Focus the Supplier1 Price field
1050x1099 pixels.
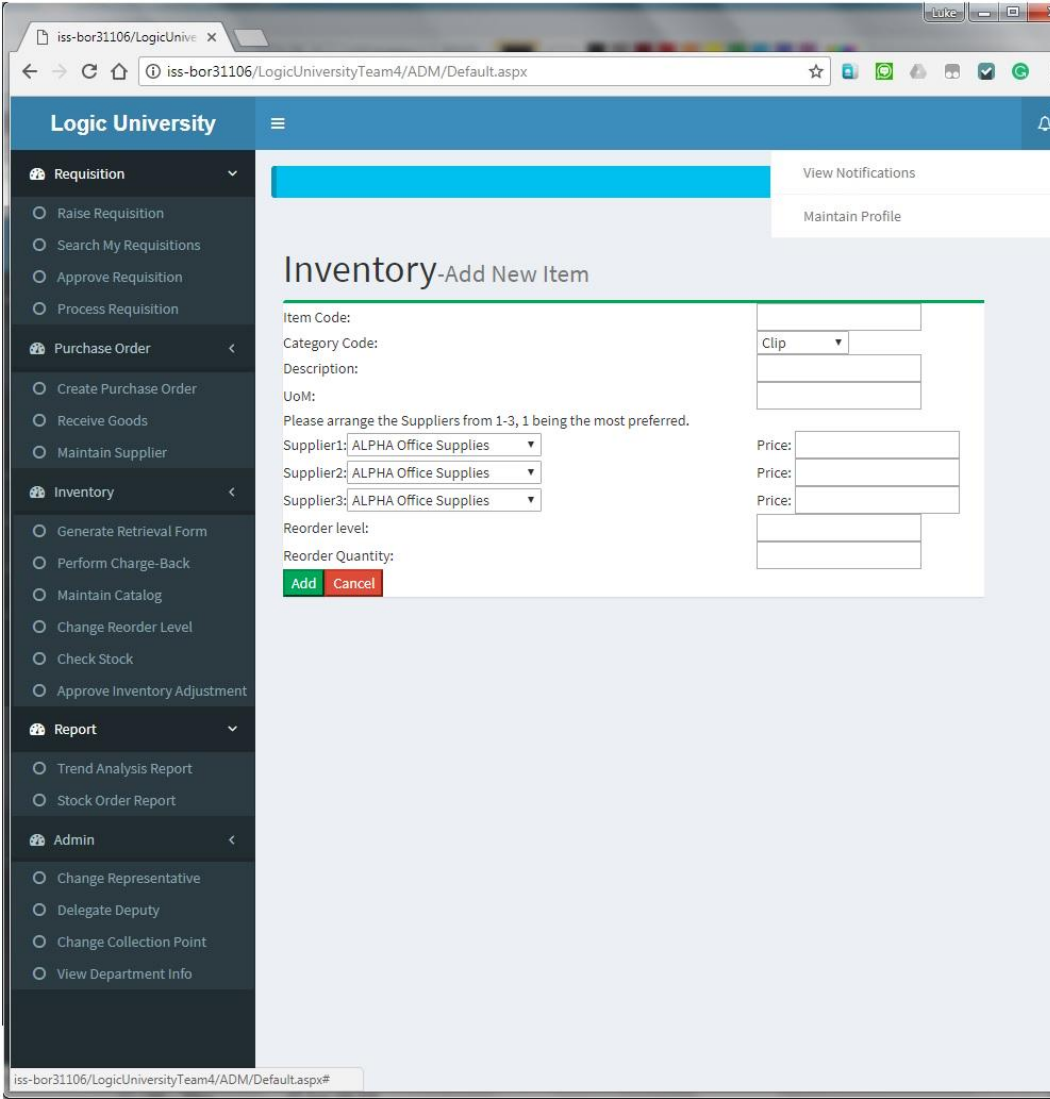877,445
